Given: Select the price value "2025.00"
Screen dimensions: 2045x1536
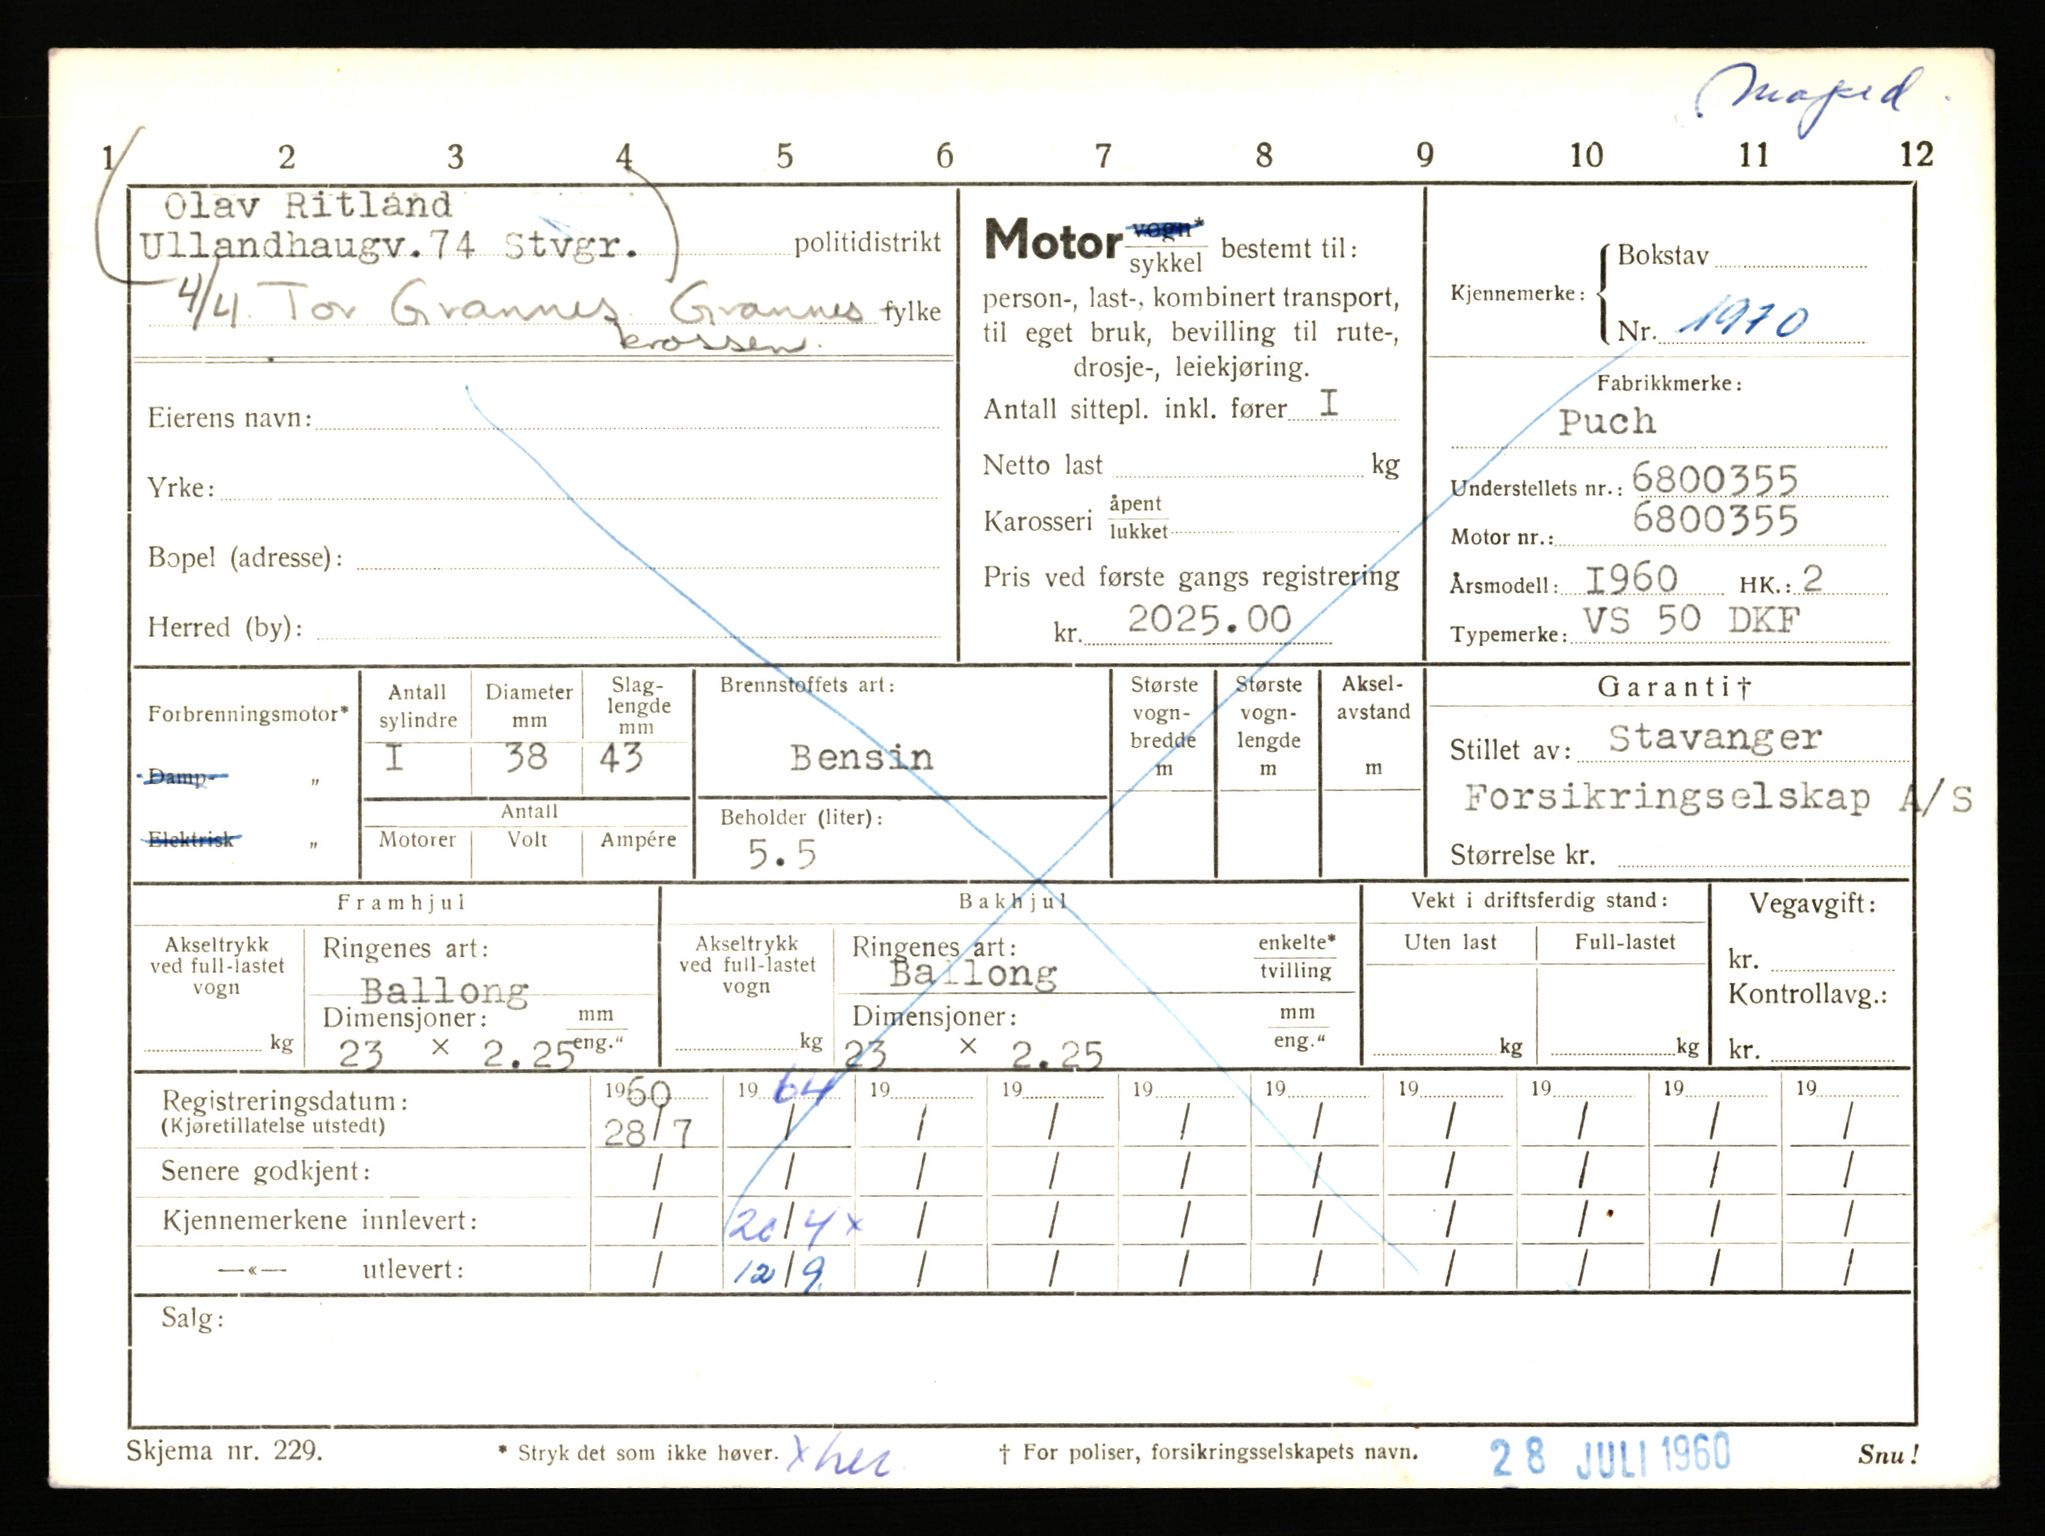Looking at the screenshot, I should [1210, 620].
